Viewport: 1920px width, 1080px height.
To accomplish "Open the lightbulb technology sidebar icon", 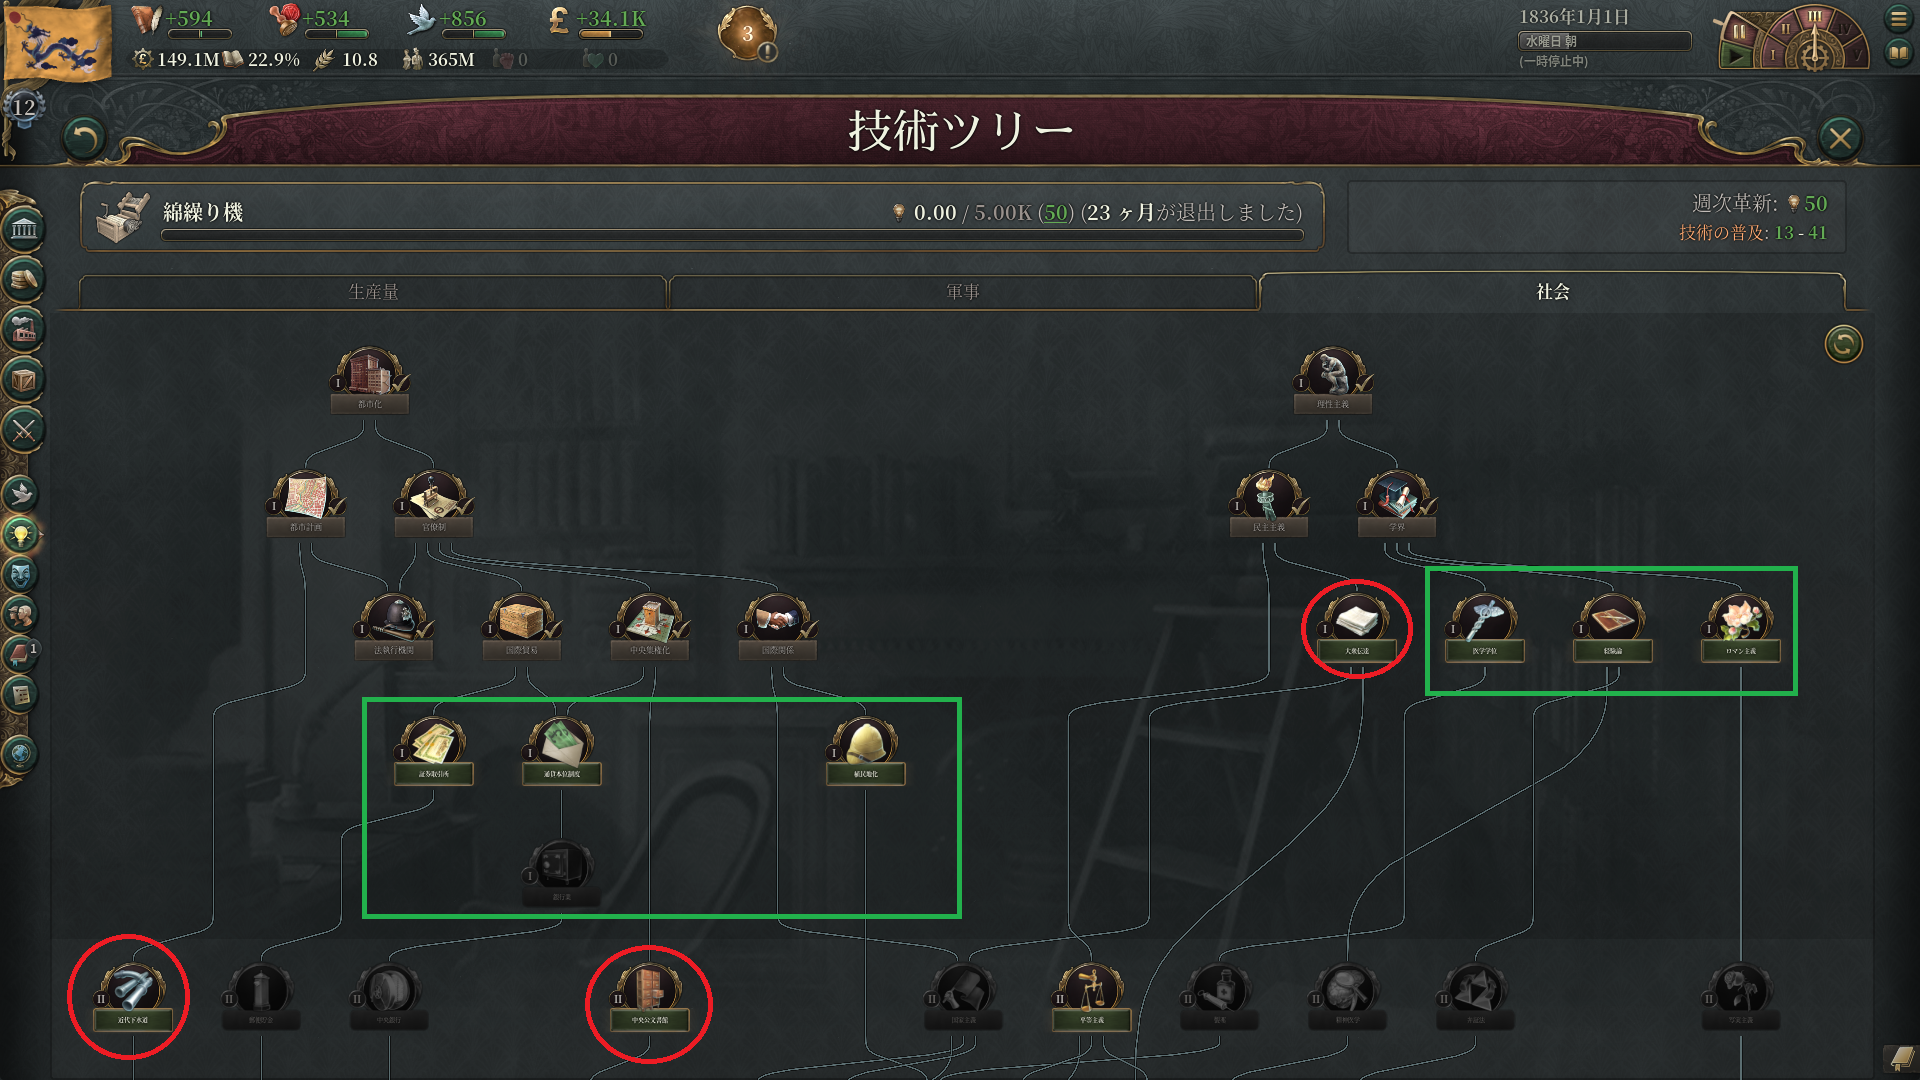I will tap(21, 534).
